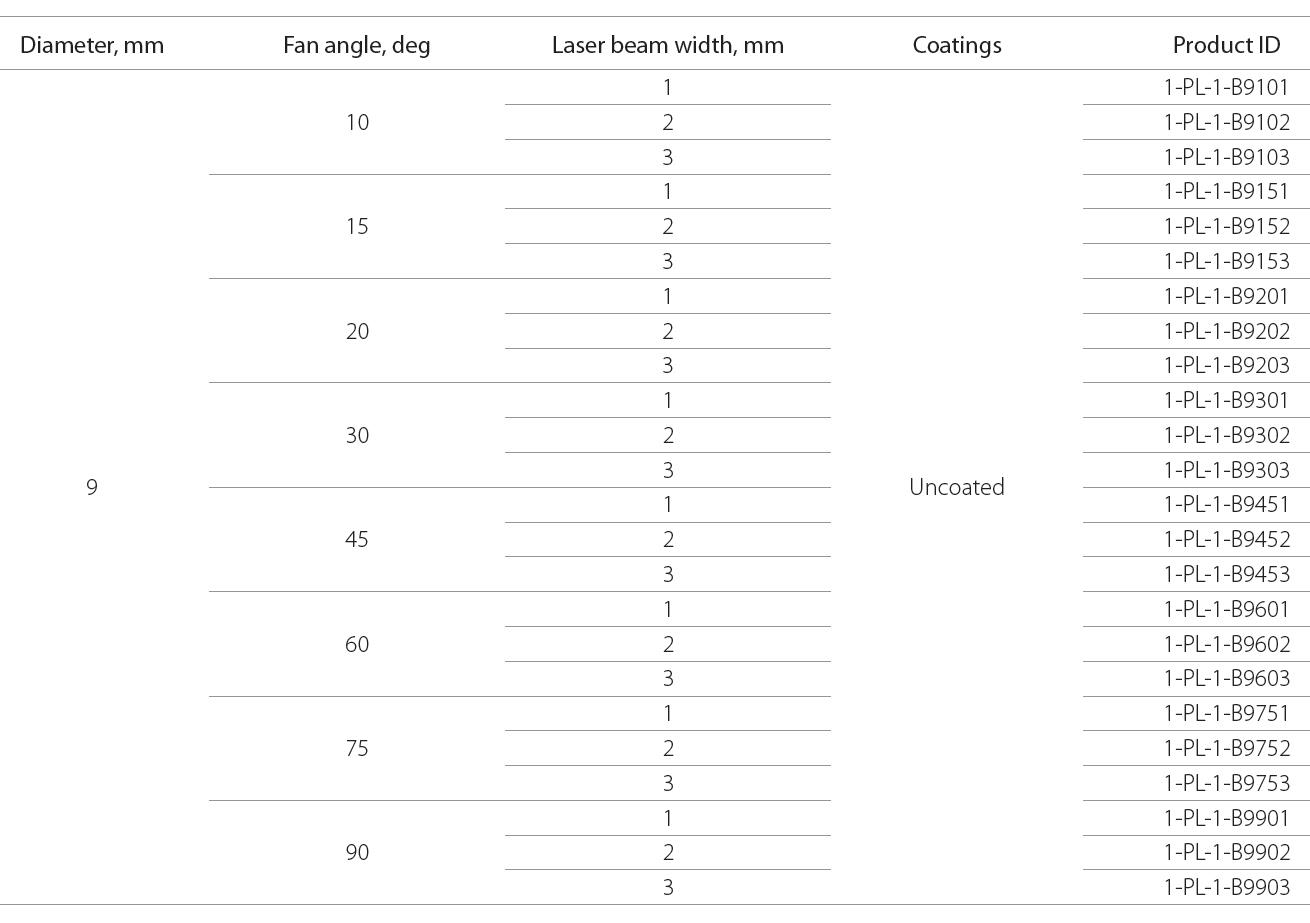Viewport: 1310px width, 923px height.
Task: Select product ID 1-PL-1-B9101
Action: 1227,87
